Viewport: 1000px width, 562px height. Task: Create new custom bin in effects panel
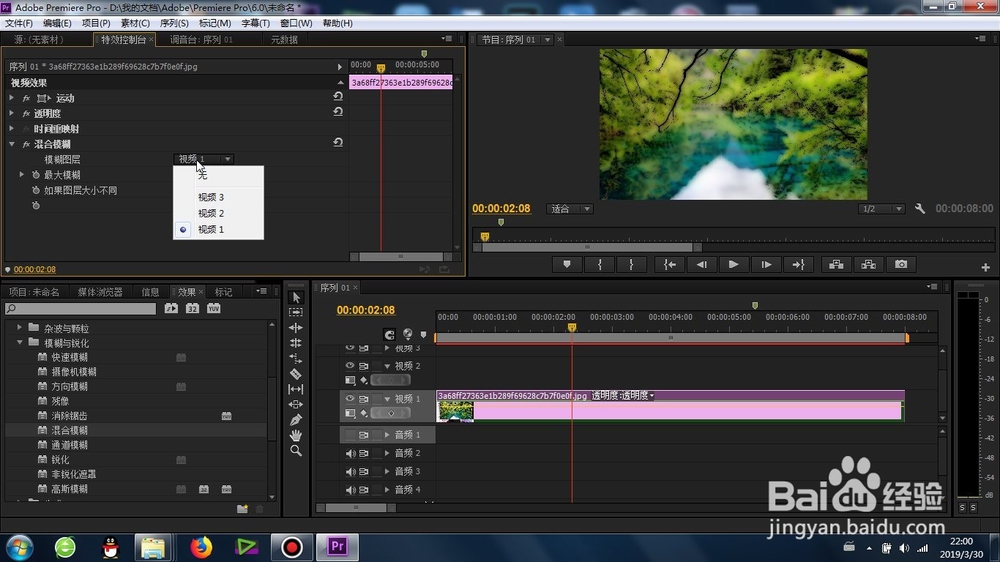[242, 508]
